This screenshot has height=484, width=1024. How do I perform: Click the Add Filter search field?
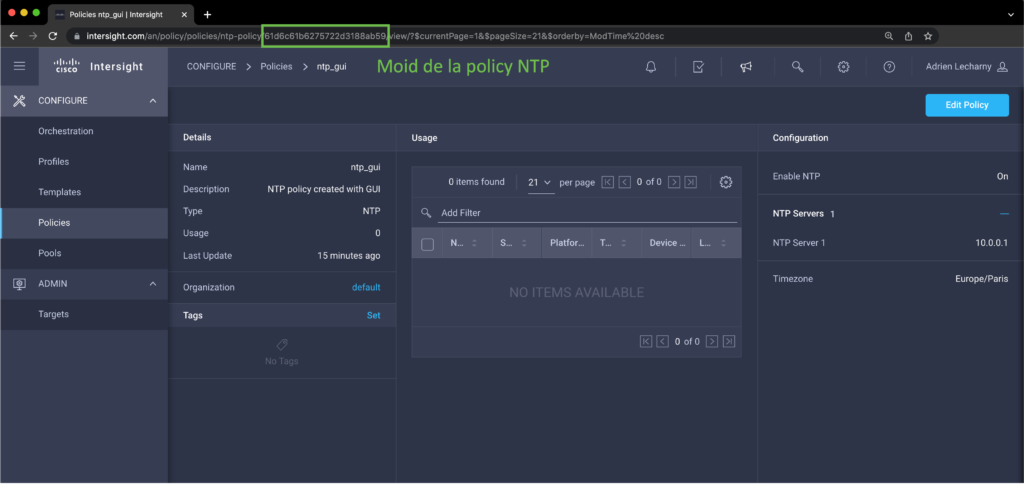(x=585, y=213)
